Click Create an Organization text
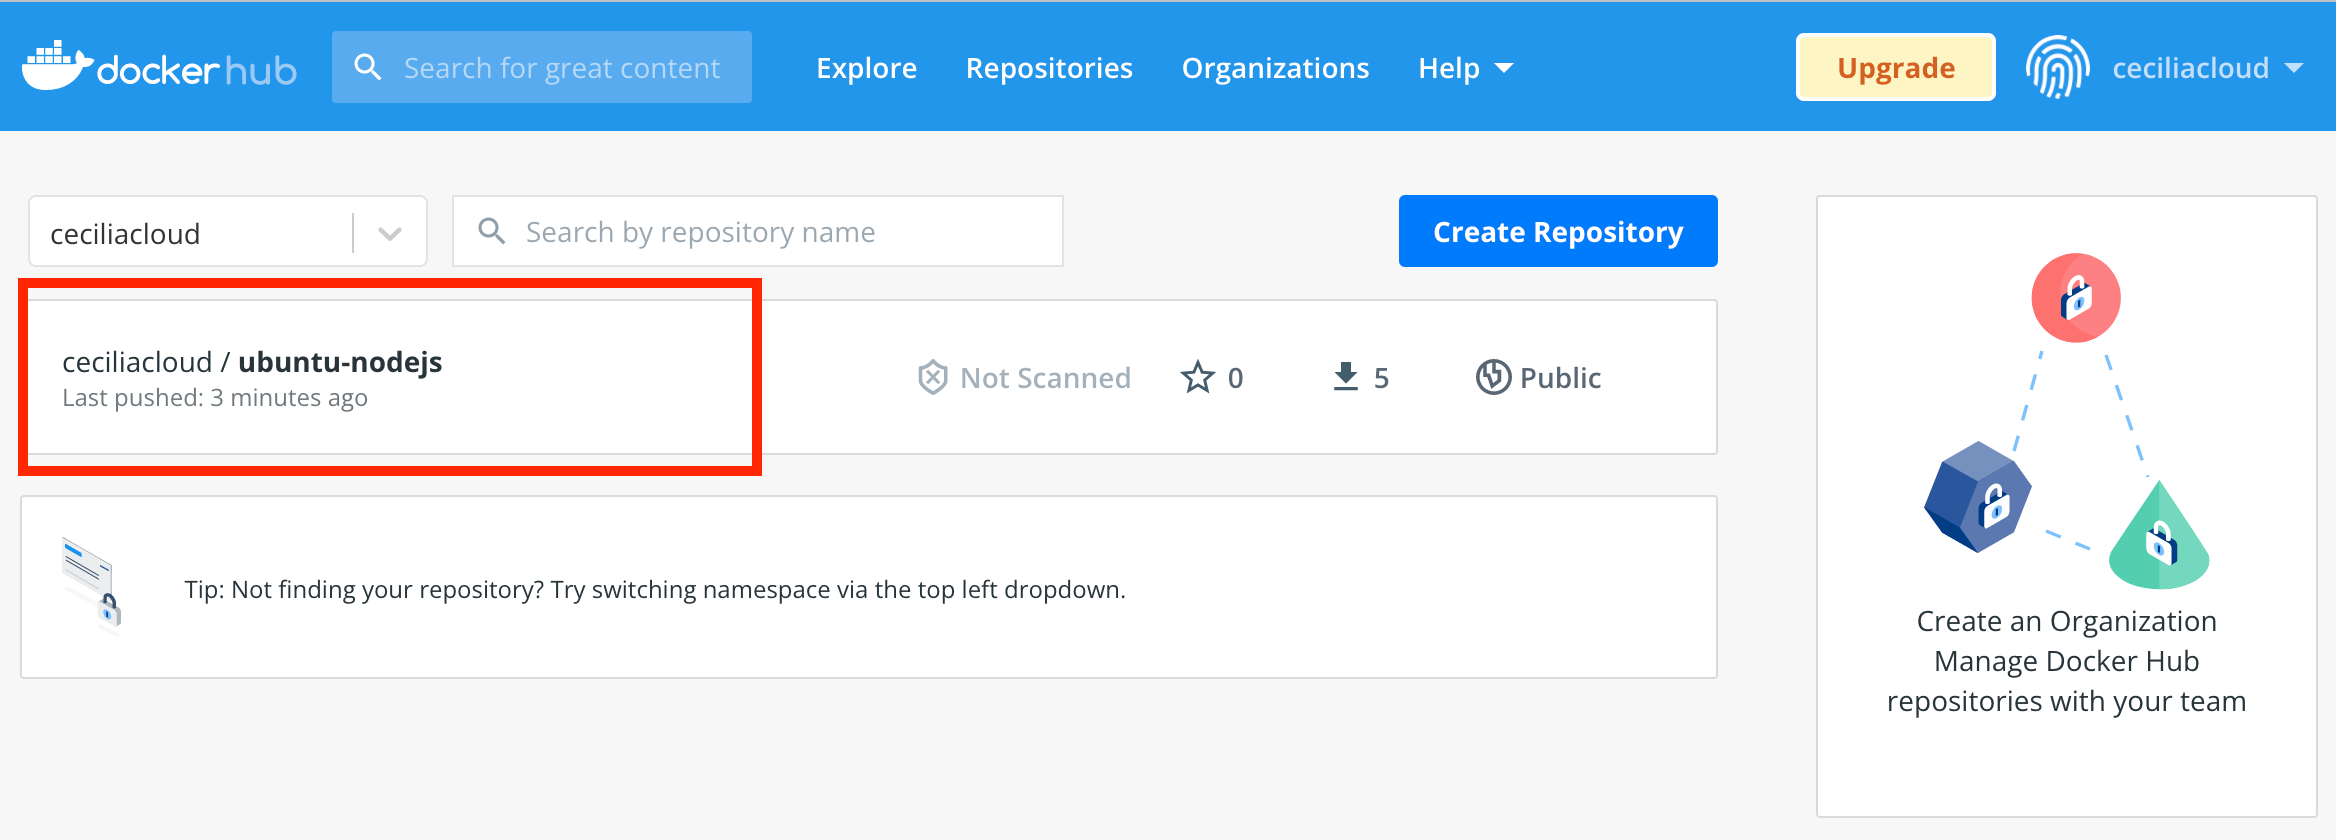2336x840 pixels. [2066, 621]
